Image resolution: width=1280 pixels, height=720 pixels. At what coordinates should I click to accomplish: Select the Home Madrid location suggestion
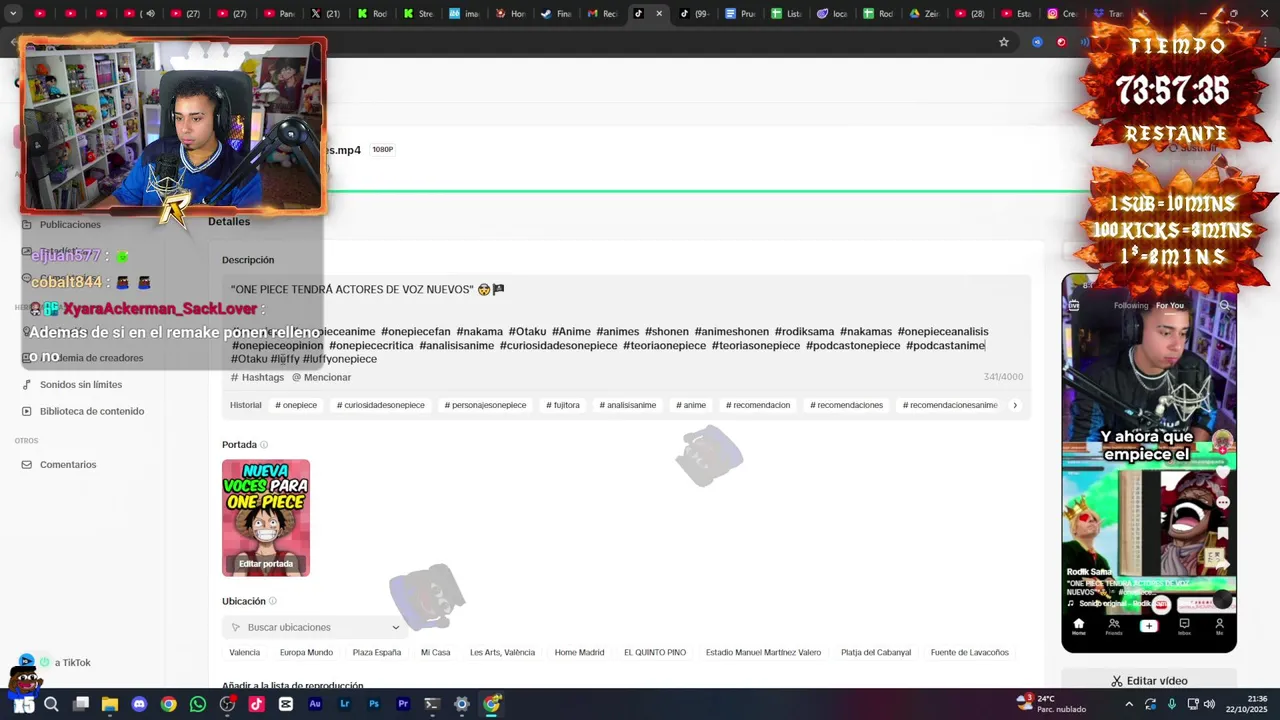pos(579,653)
